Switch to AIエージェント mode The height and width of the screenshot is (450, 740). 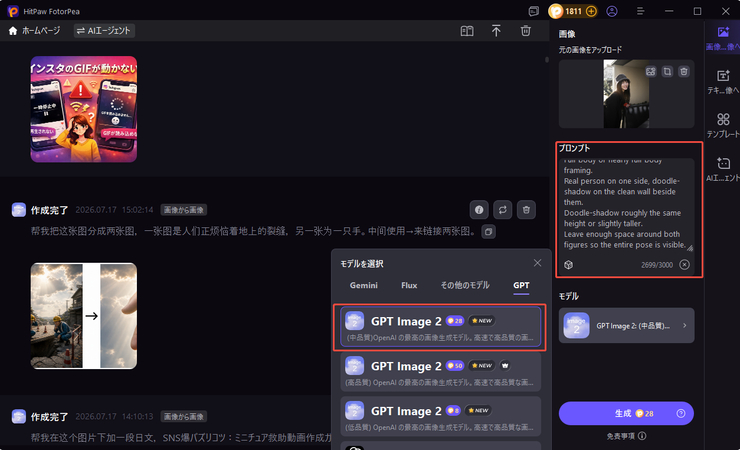(x=104, y=31)
